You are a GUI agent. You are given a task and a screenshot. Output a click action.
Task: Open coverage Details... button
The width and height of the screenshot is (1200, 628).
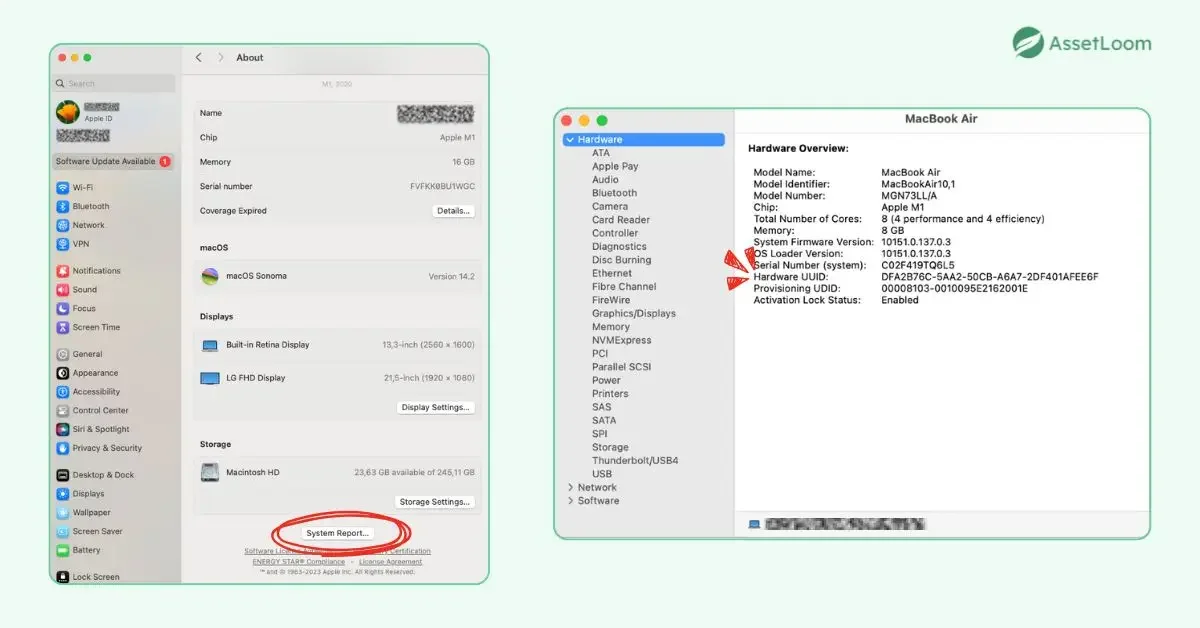pos(453,211)
